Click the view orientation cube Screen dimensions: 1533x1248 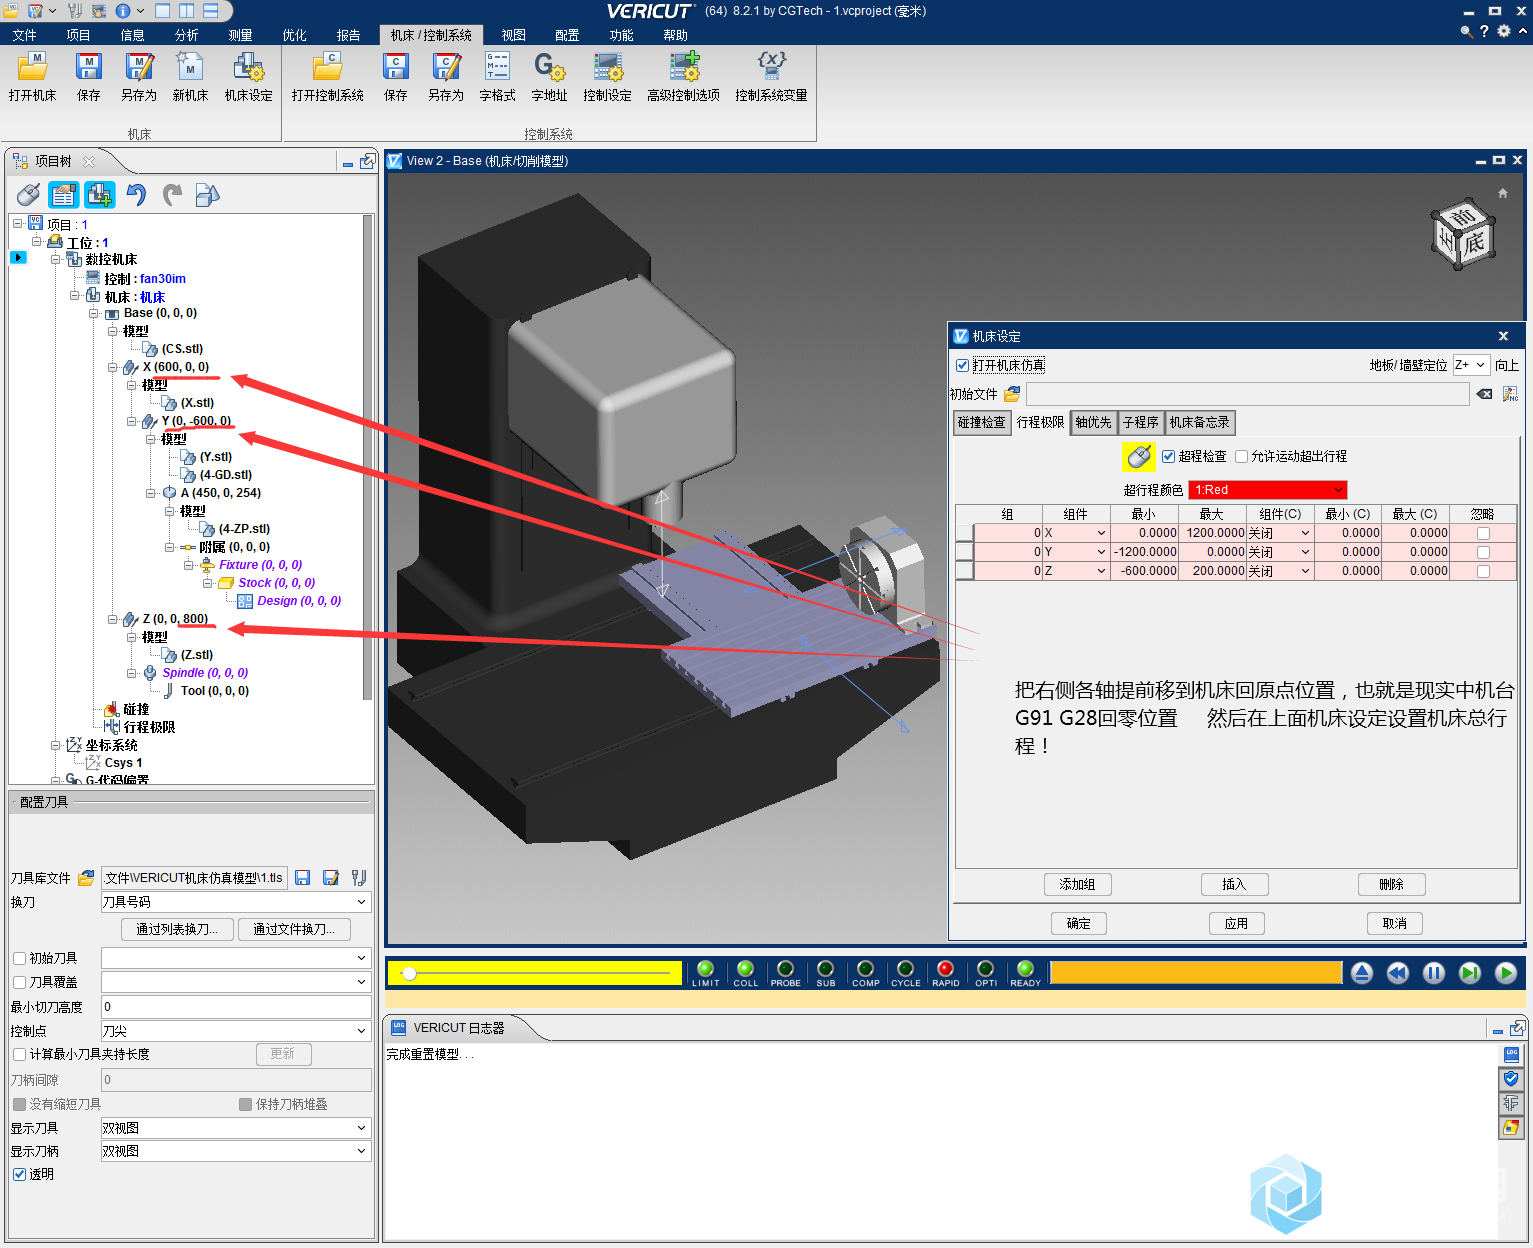(x=1462, y=234)
